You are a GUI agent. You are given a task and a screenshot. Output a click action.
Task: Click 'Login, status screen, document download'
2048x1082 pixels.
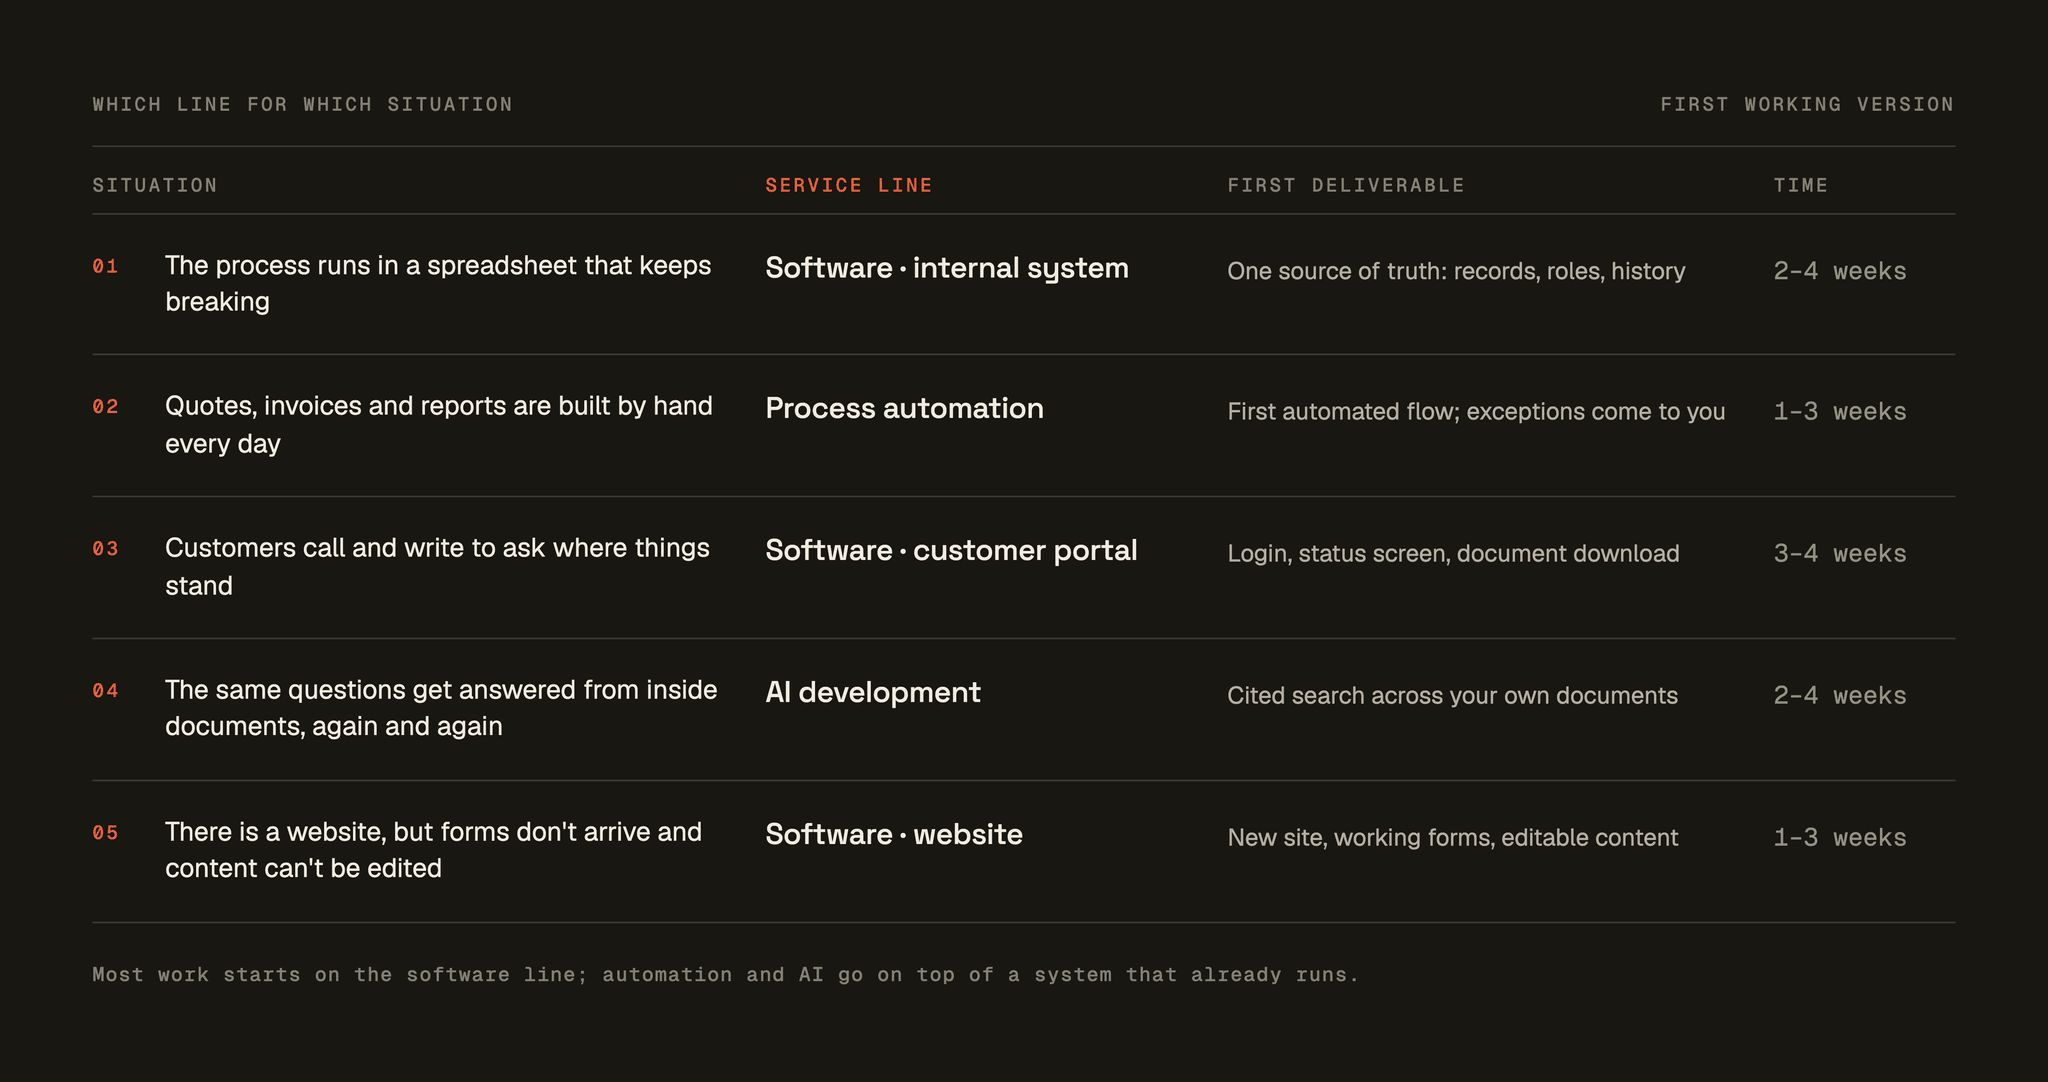click(1453, 554)
